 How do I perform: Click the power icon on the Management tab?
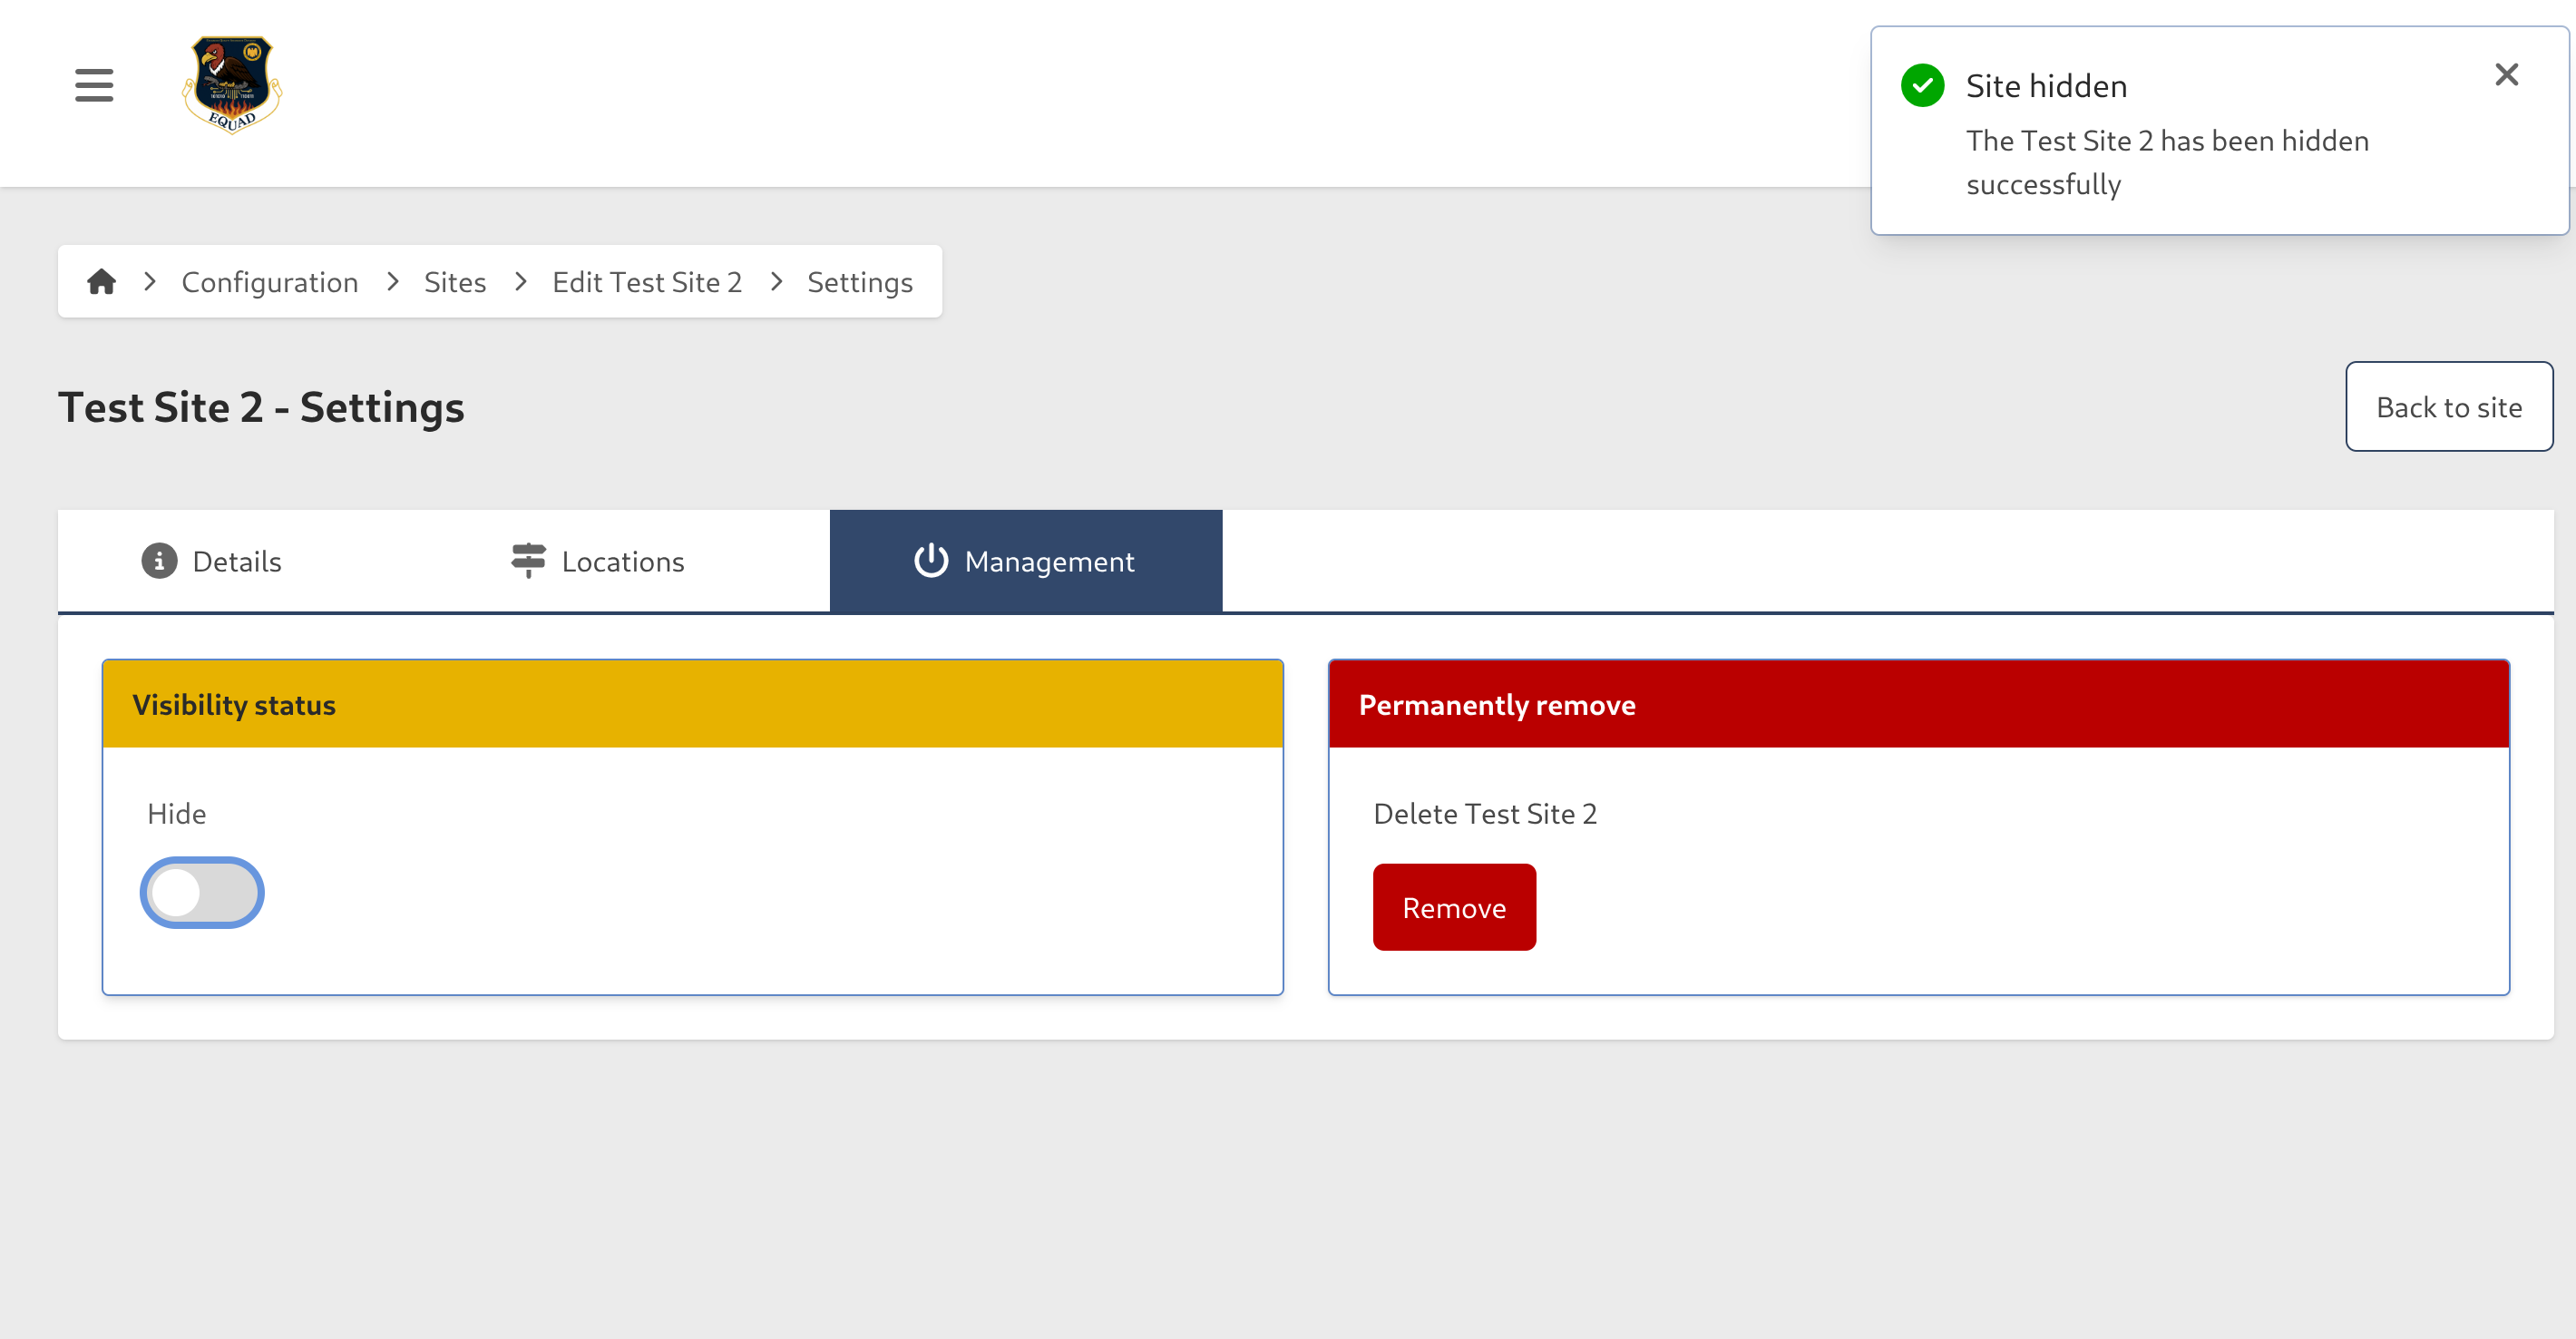(x=929, y=561)
